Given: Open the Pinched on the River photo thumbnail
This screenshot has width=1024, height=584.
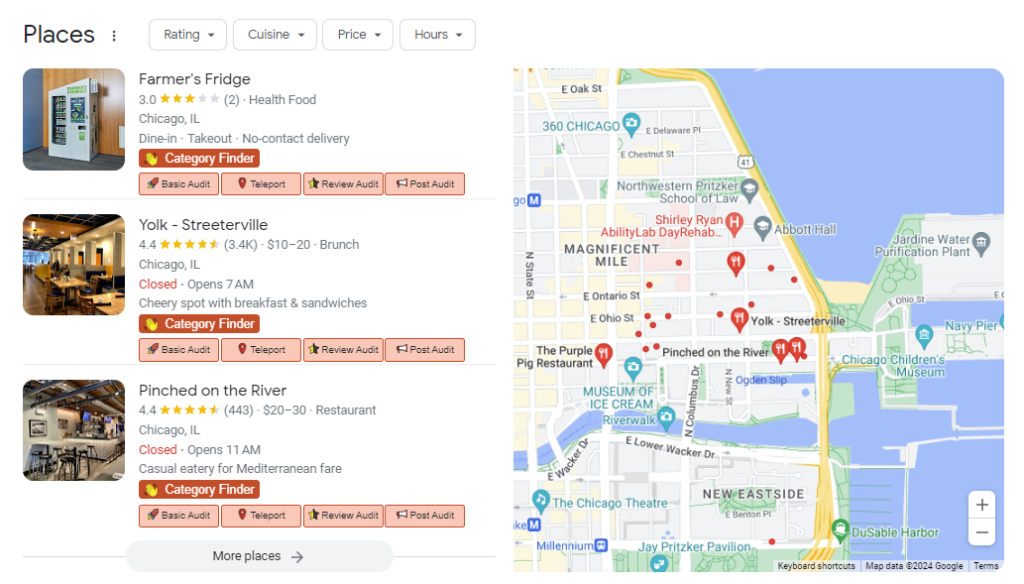Looking at the screenshot, I should [74, 430].
